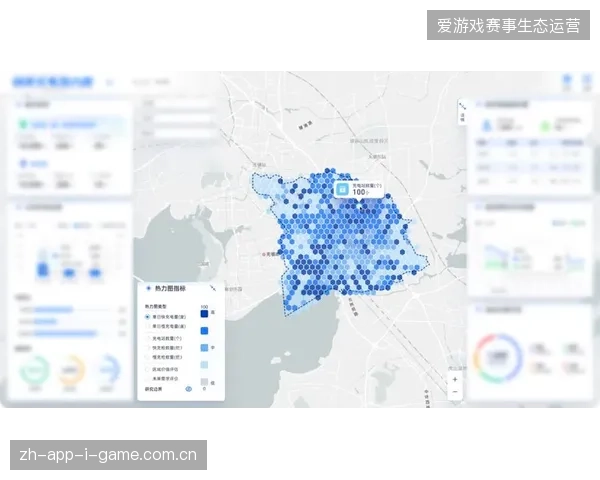The image size is (600, 480).
Task: Click the grey 低 legend swatch
Action: [x=204, y=382]
